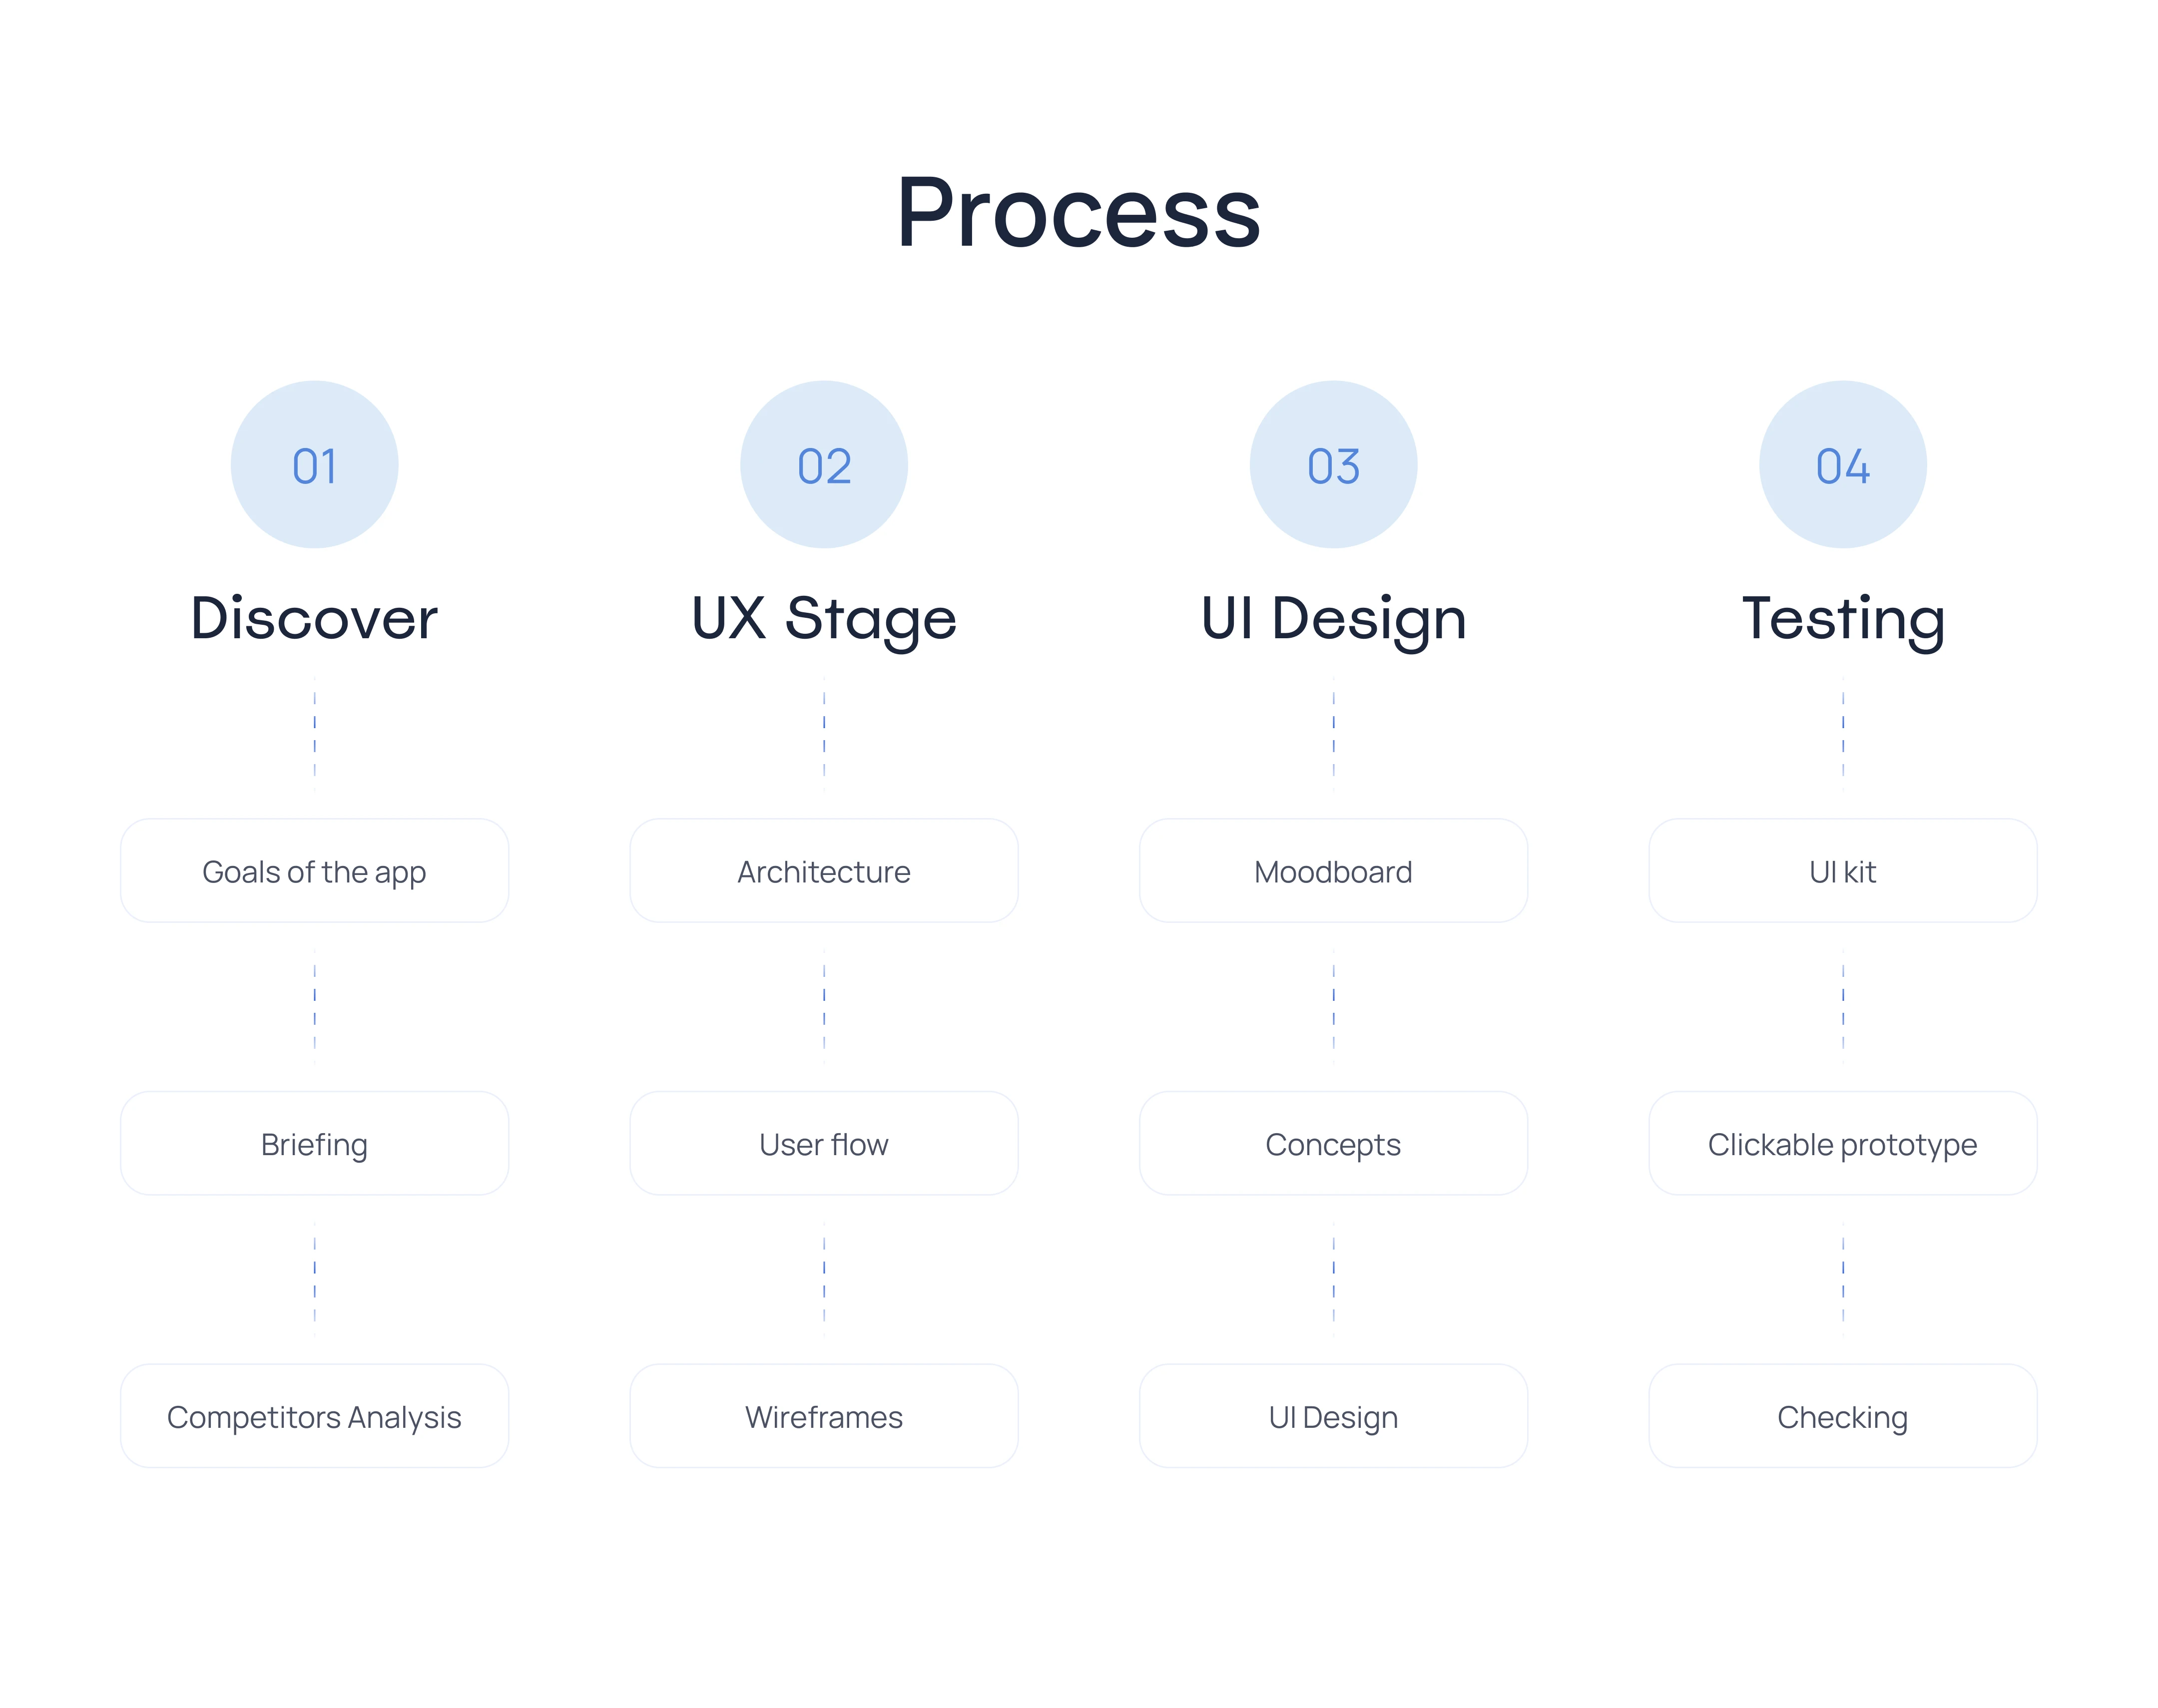Click the 02 step circle
Image resolution: width=2158 pixels, height=1708 pixels.
point(823,464)
